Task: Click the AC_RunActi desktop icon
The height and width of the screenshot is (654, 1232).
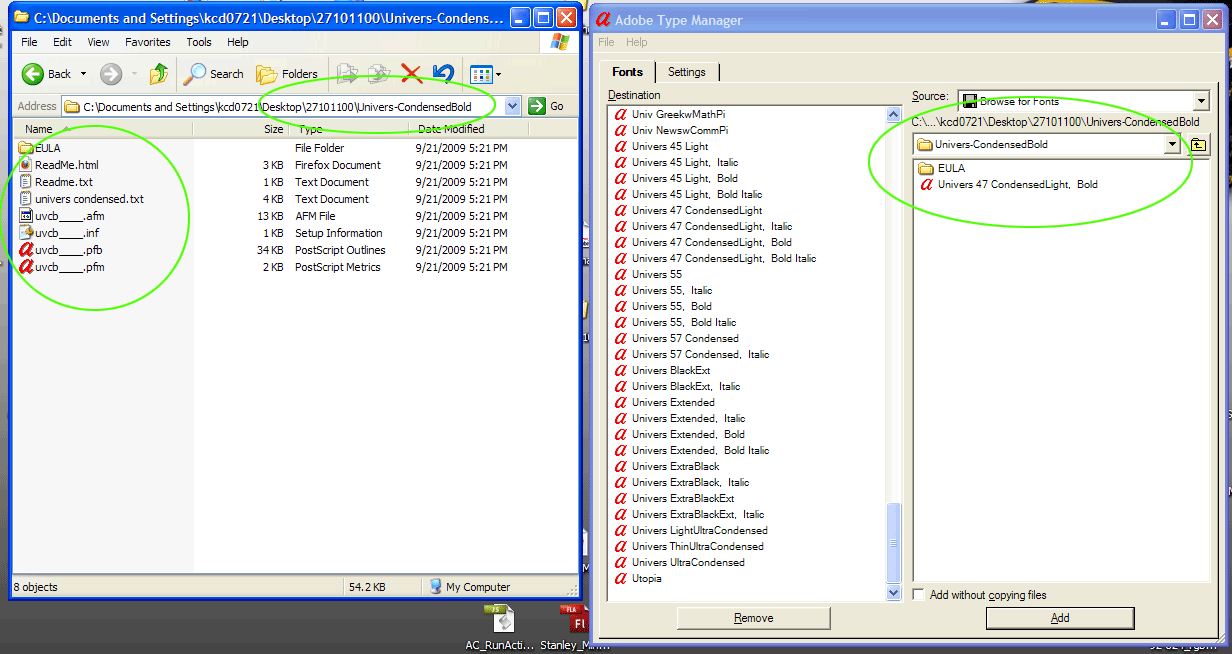Action: pos(500,628)
